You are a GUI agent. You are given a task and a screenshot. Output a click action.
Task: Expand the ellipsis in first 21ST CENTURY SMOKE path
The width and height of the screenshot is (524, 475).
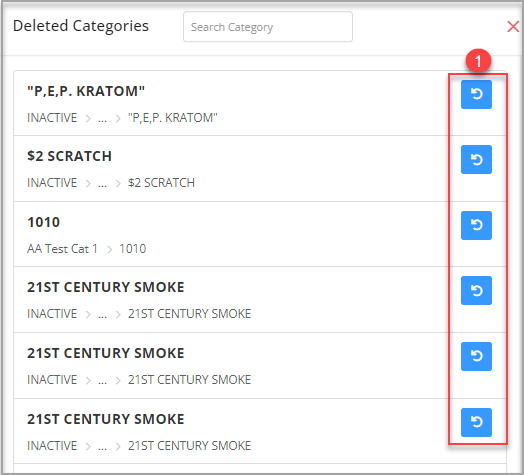click(103, 314)
